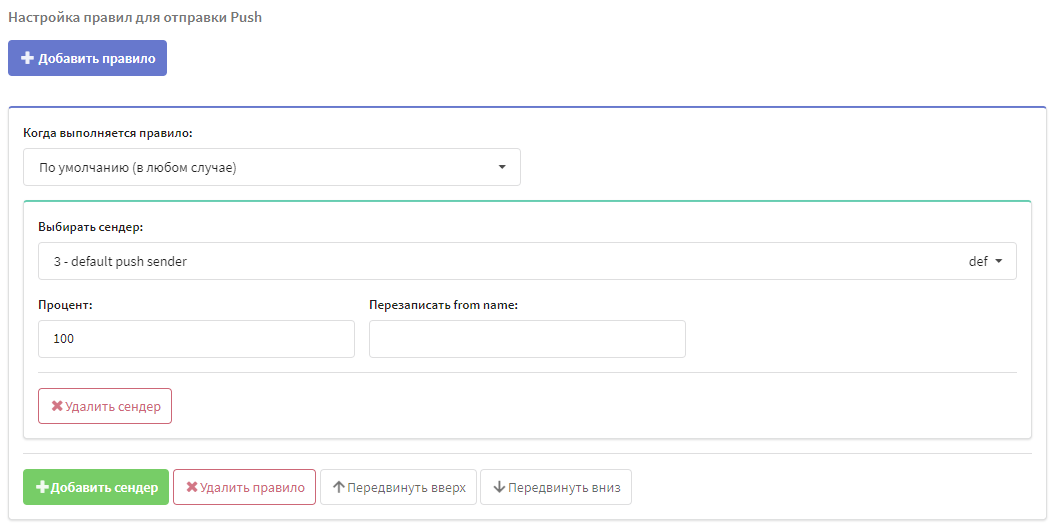This screenshot has height=526, width=1053.
Task: Click the Удалить сендер button
Action: 105,406
